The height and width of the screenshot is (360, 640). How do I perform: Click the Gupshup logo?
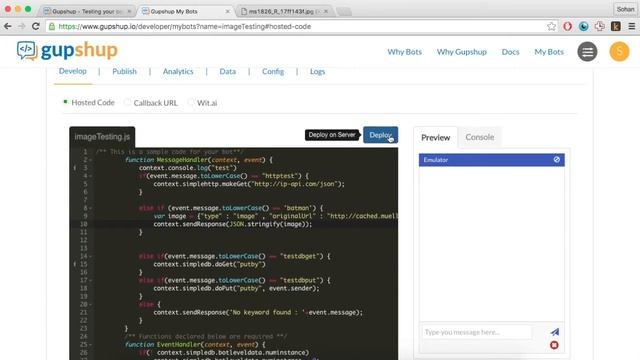click(67, 51)
